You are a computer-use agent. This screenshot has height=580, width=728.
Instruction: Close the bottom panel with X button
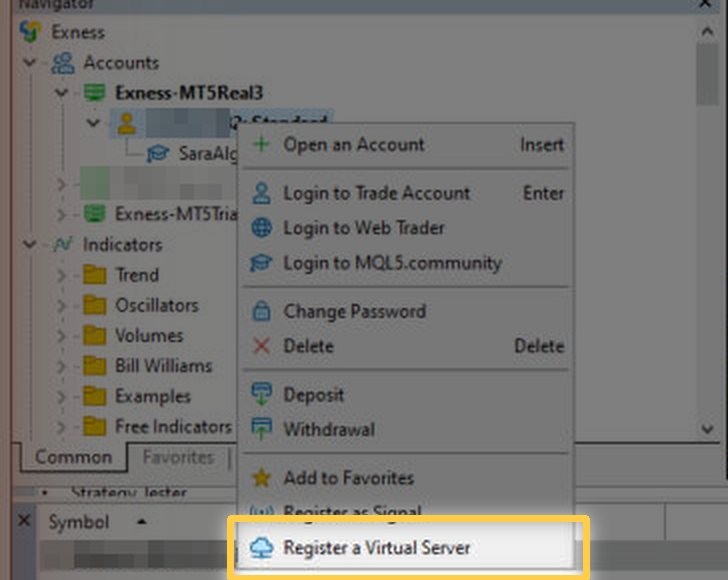coord(24,520)
